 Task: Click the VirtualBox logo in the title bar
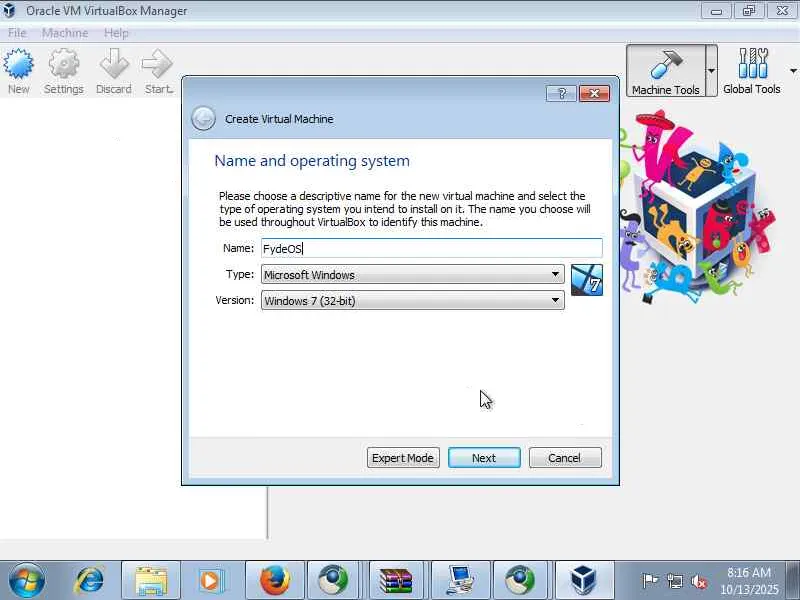pyautogui.click(x=10, y=10)
